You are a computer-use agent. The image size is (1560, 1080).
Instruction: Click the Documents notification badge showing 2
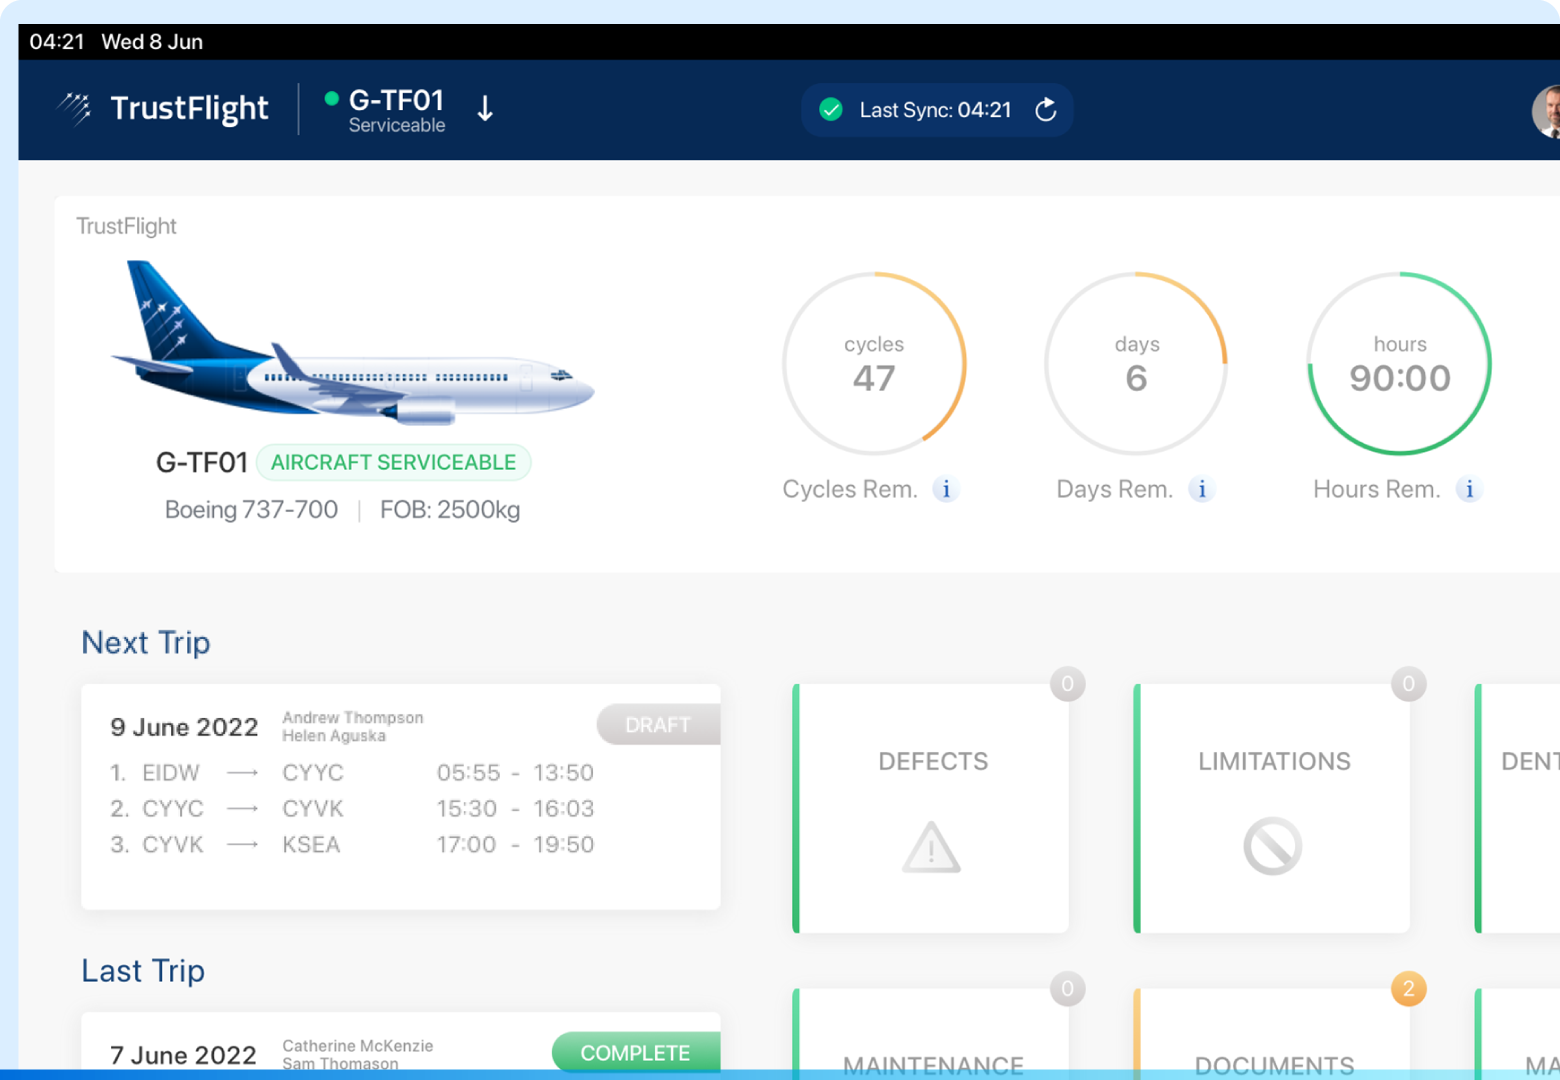1408,989
